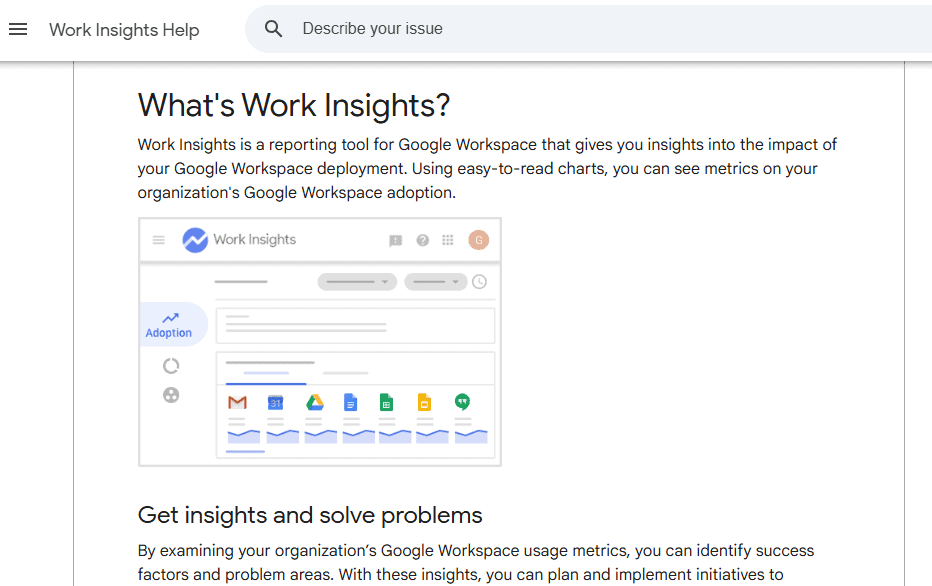932x586 pixels.
Task: Click the heading What's Work Insights?
Action: [294, 106]
